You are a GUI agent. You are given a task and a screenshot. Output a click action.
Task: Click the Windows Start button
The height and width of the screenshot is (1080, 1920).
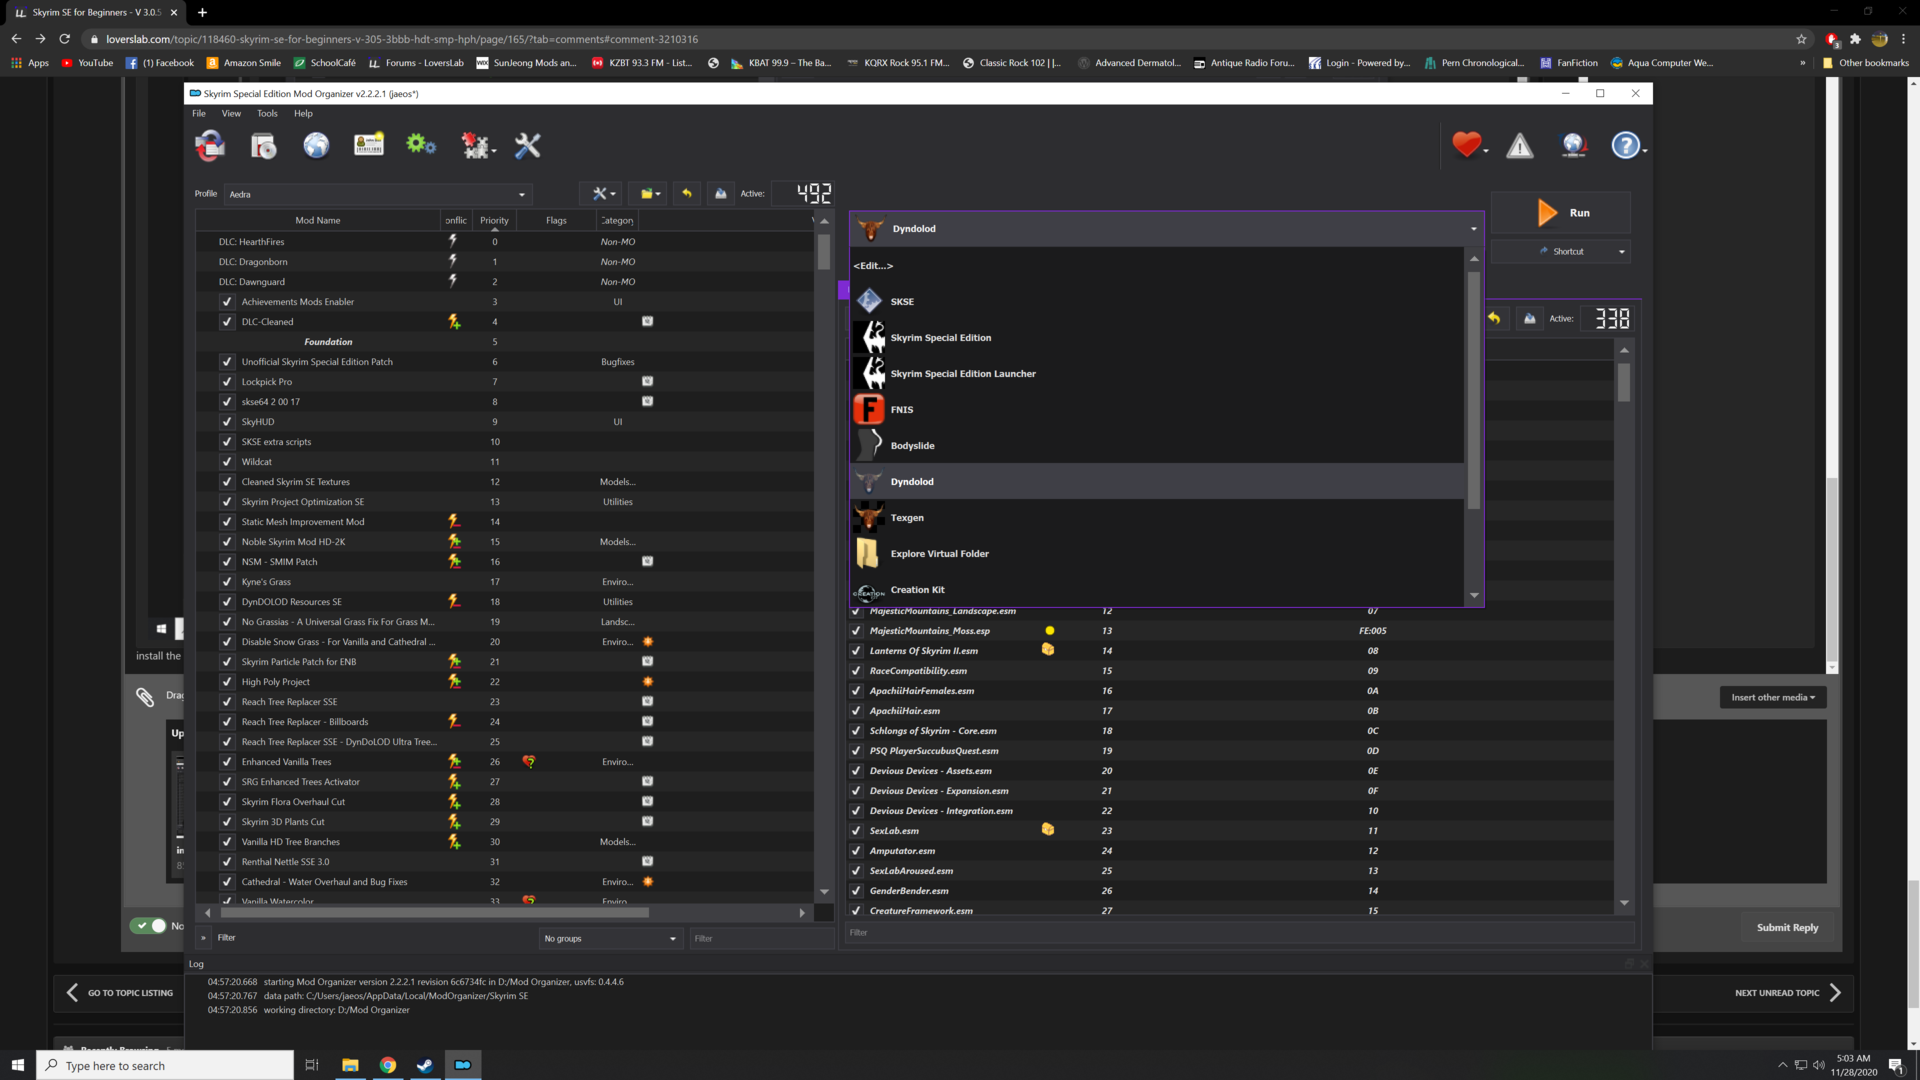tap(17, 1065)
